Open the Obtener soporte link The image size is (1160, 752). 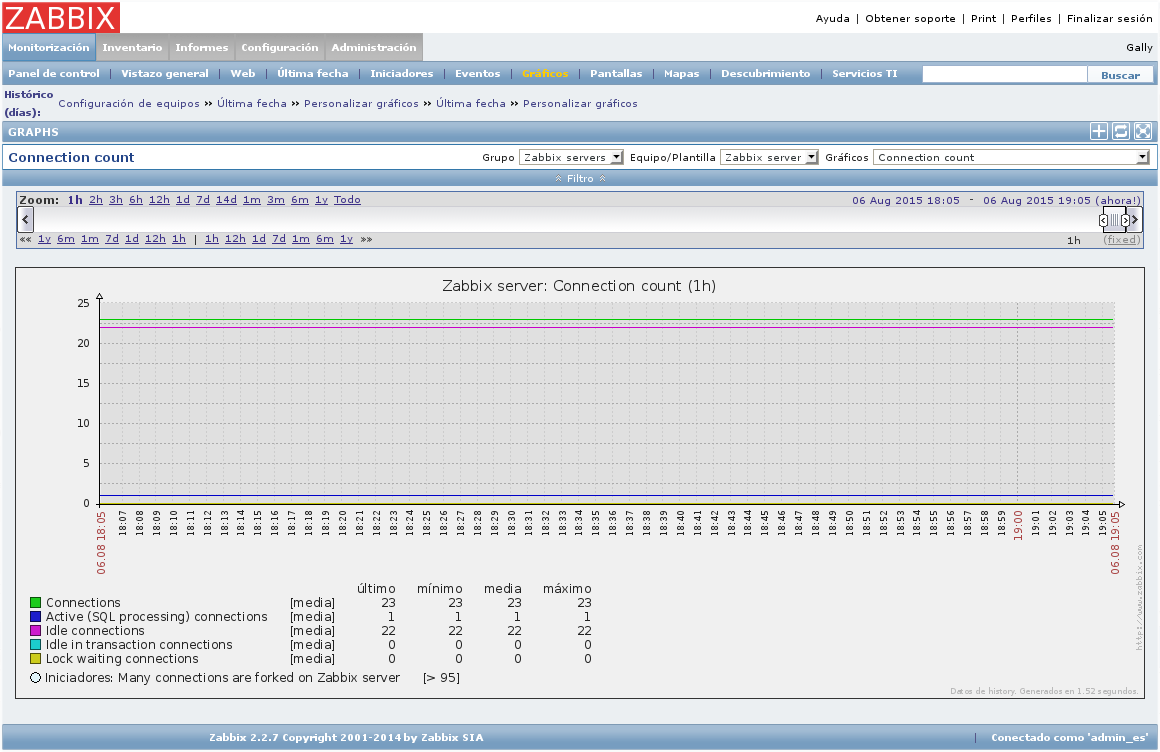click(x=910, y=19)
